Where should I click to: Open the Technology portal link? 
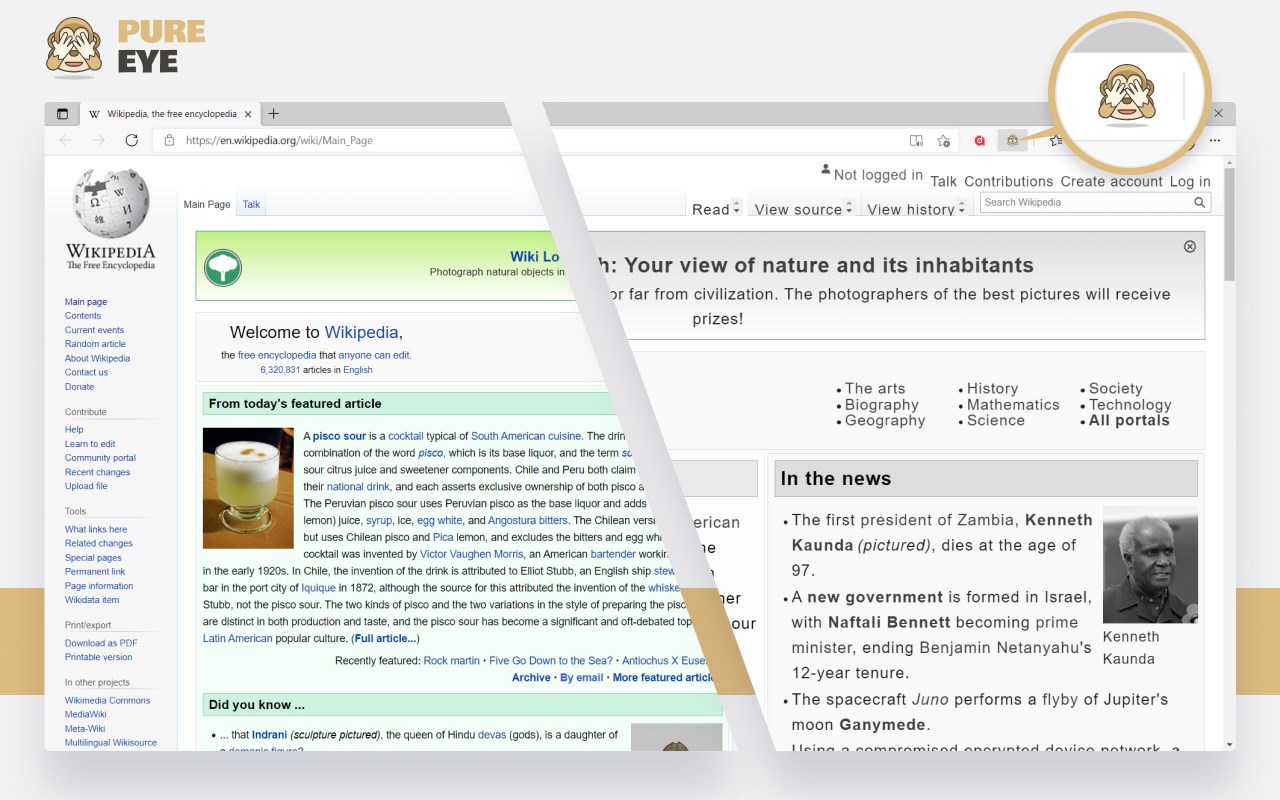tap(1130, 404)
